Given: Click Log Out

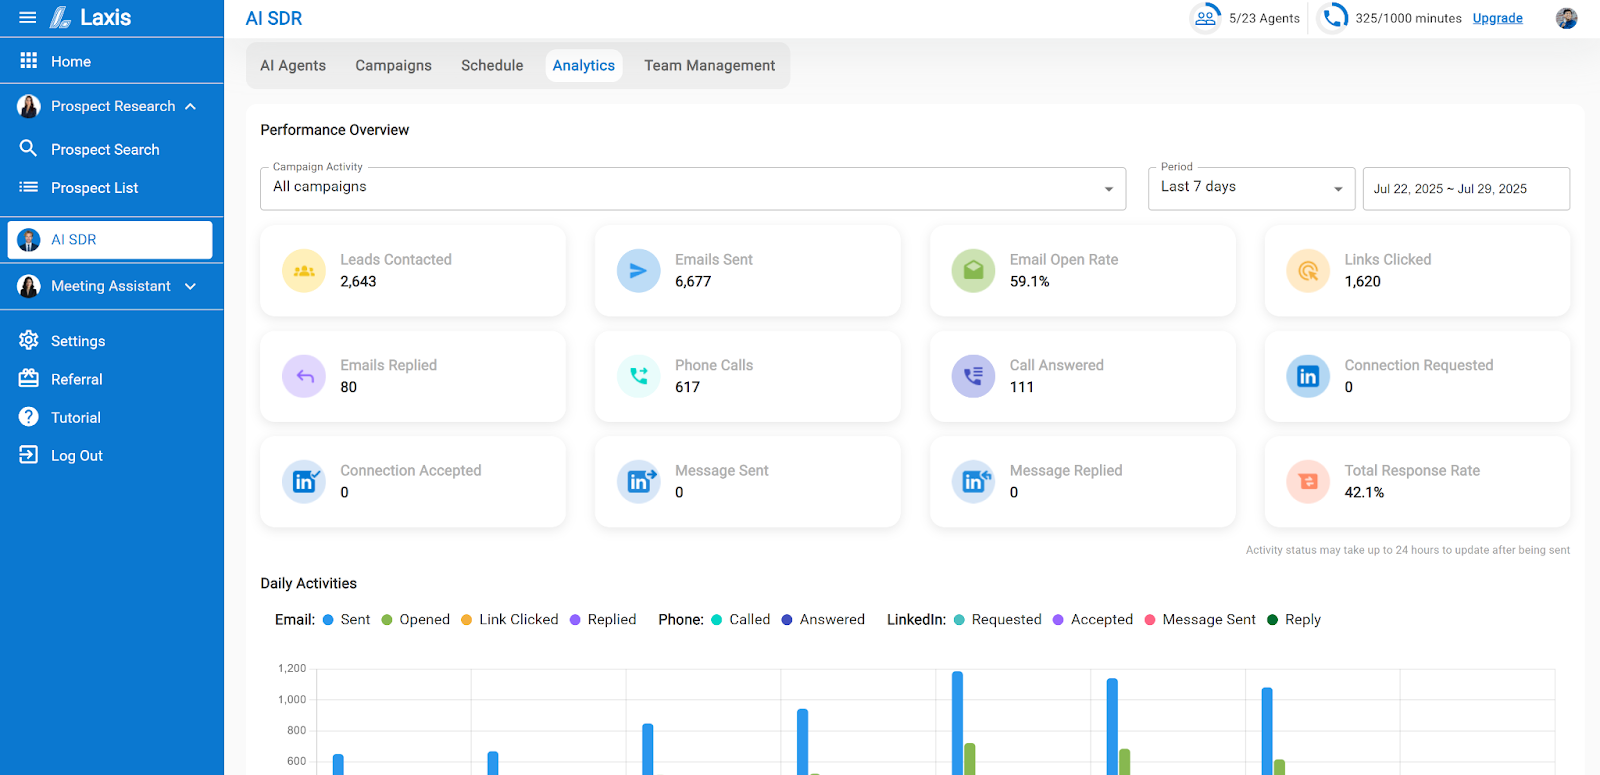Looking at the screenshot, I should tap(77, 455).
